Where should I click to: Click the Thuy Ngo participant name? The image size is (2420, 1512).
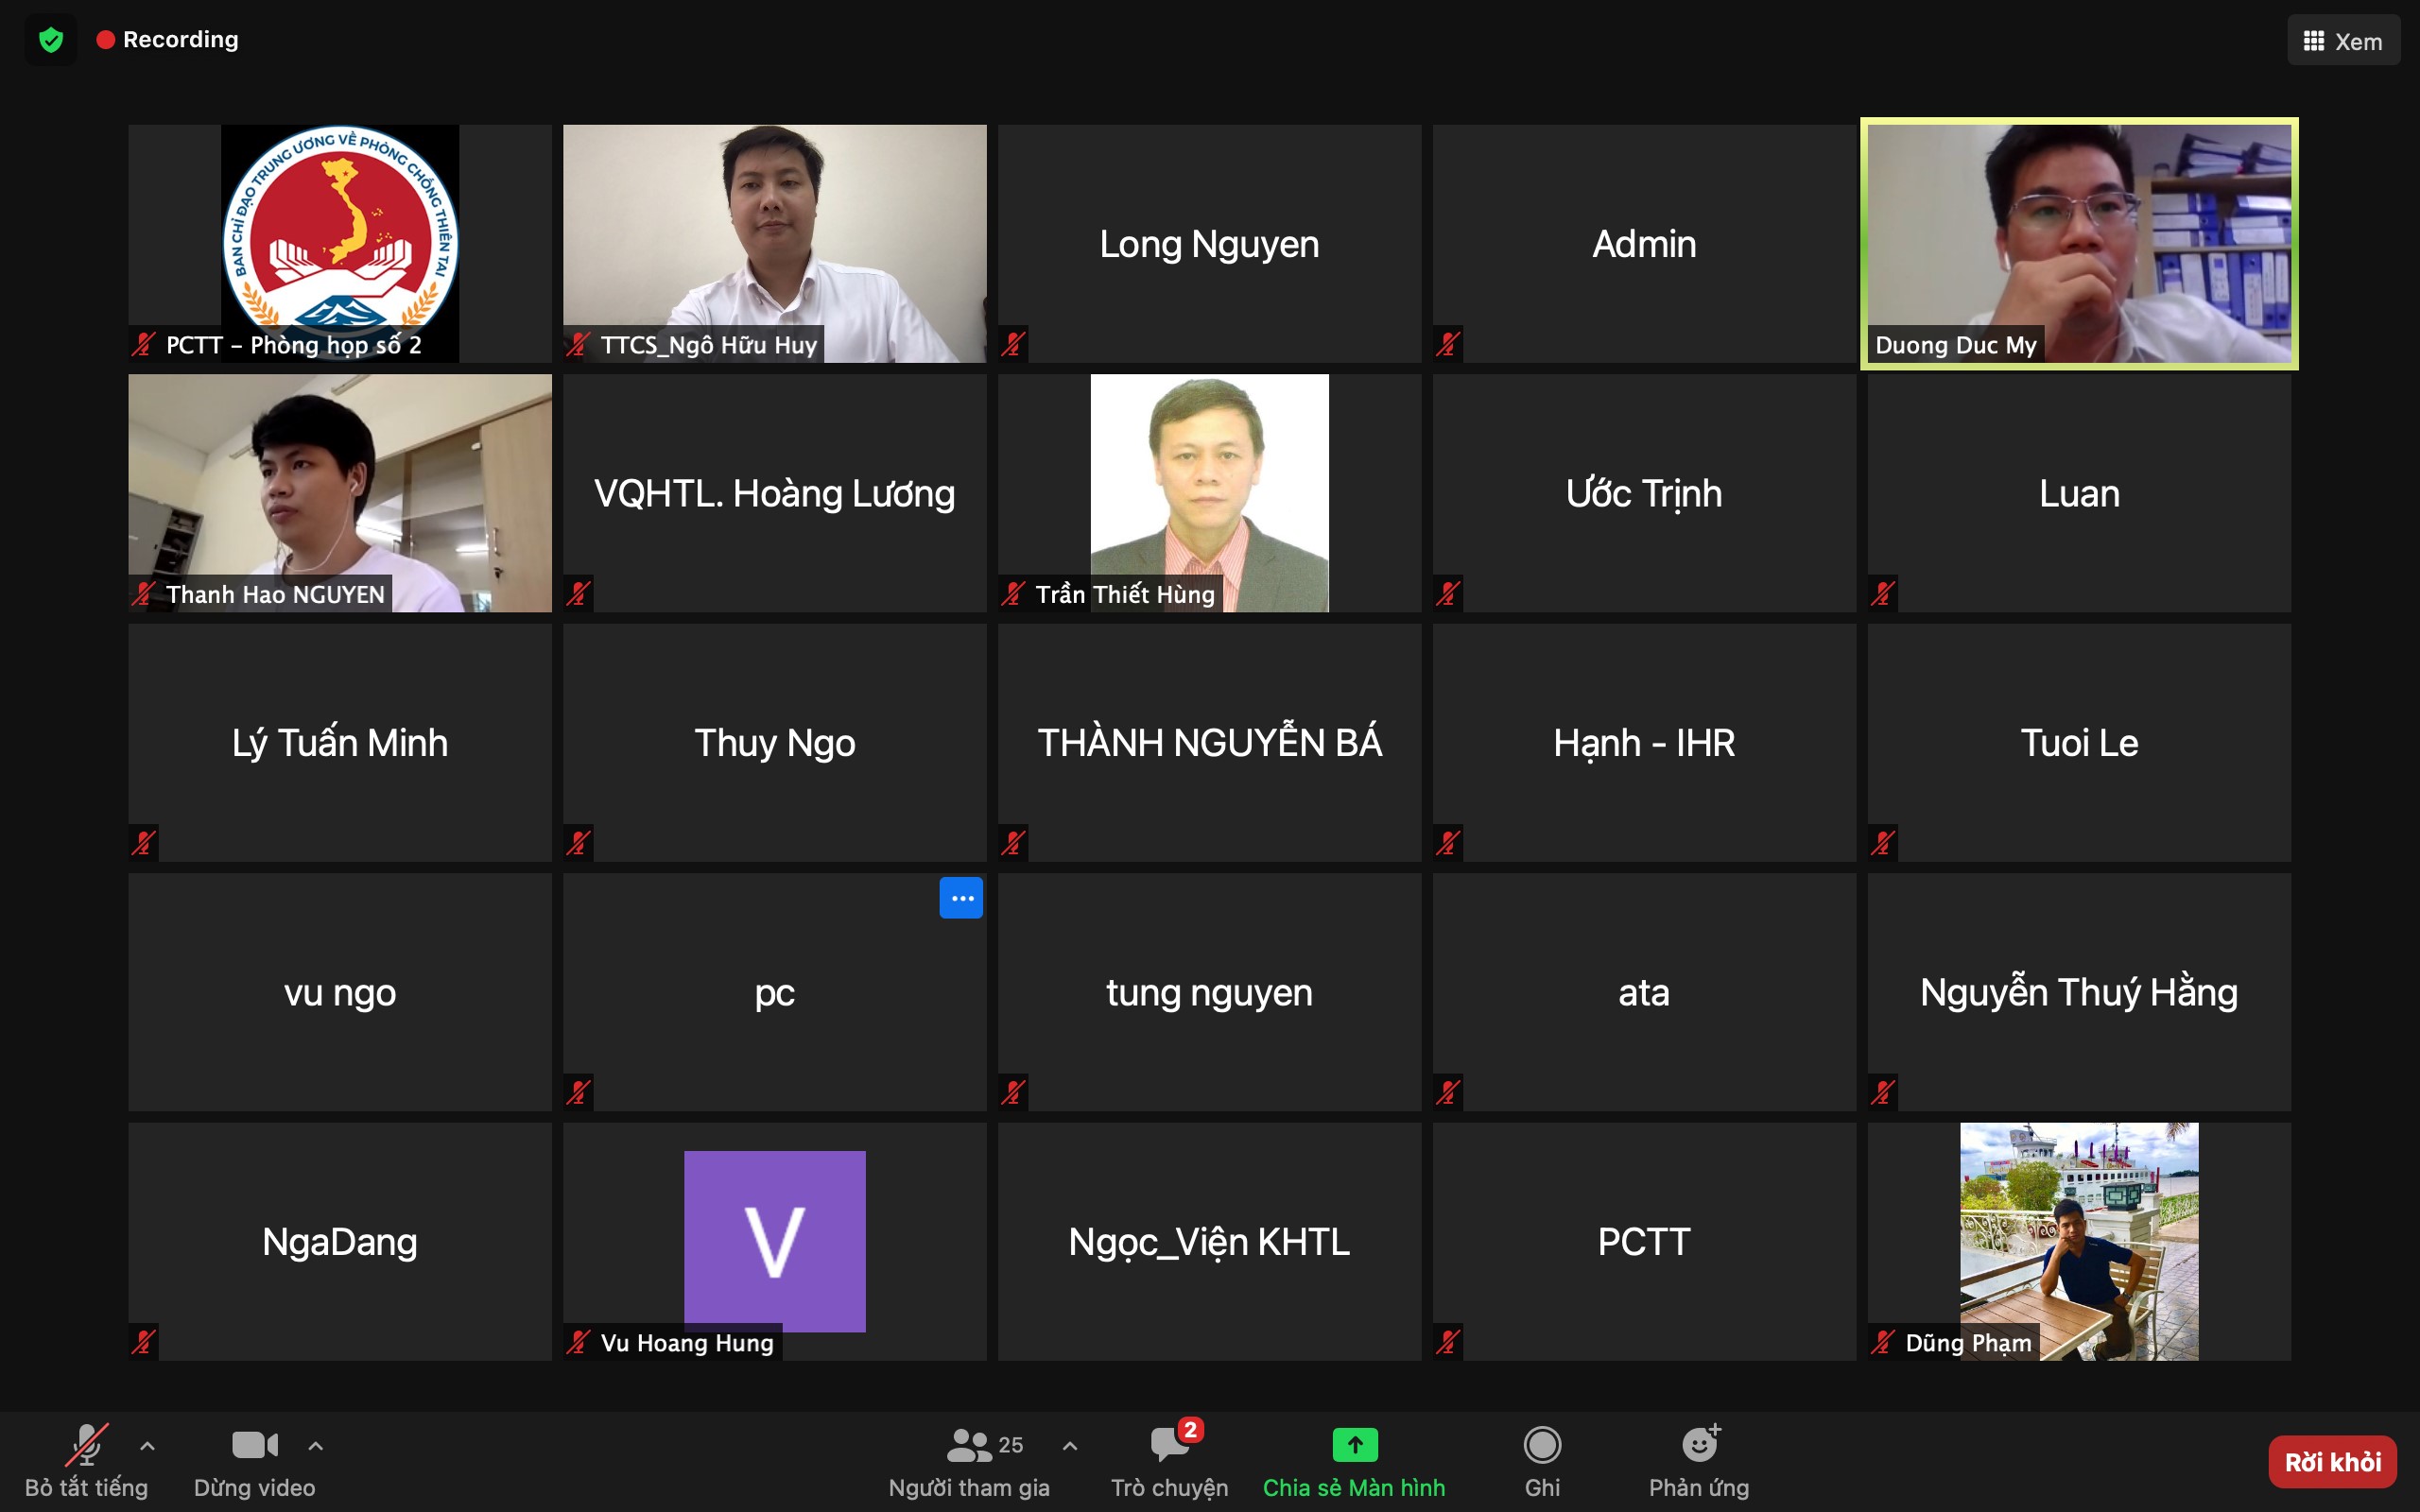coord(775,744)
